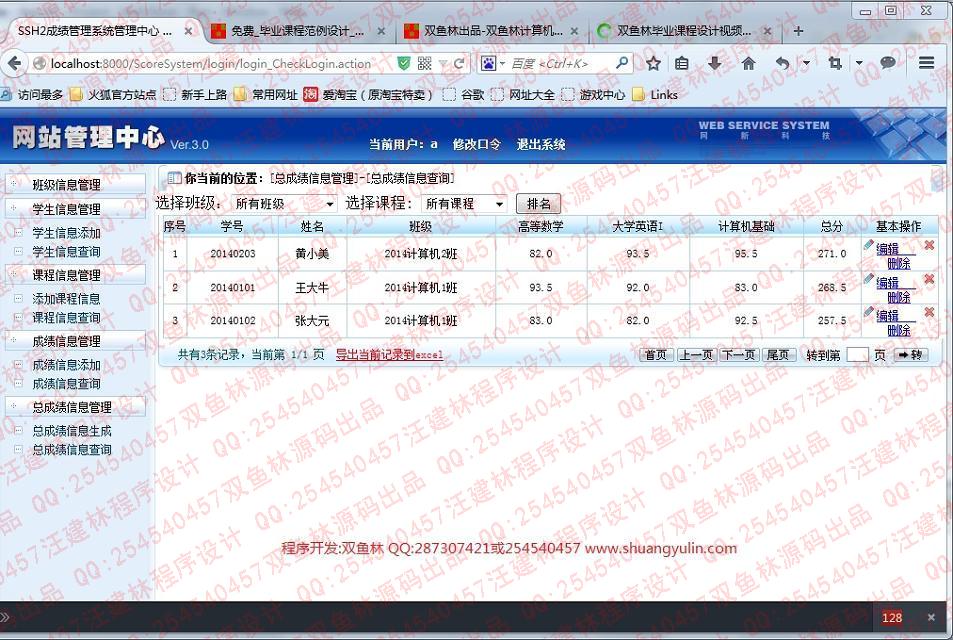953x640 pixels.
Task: Click the red 128 counter badge
Action: 892,618
